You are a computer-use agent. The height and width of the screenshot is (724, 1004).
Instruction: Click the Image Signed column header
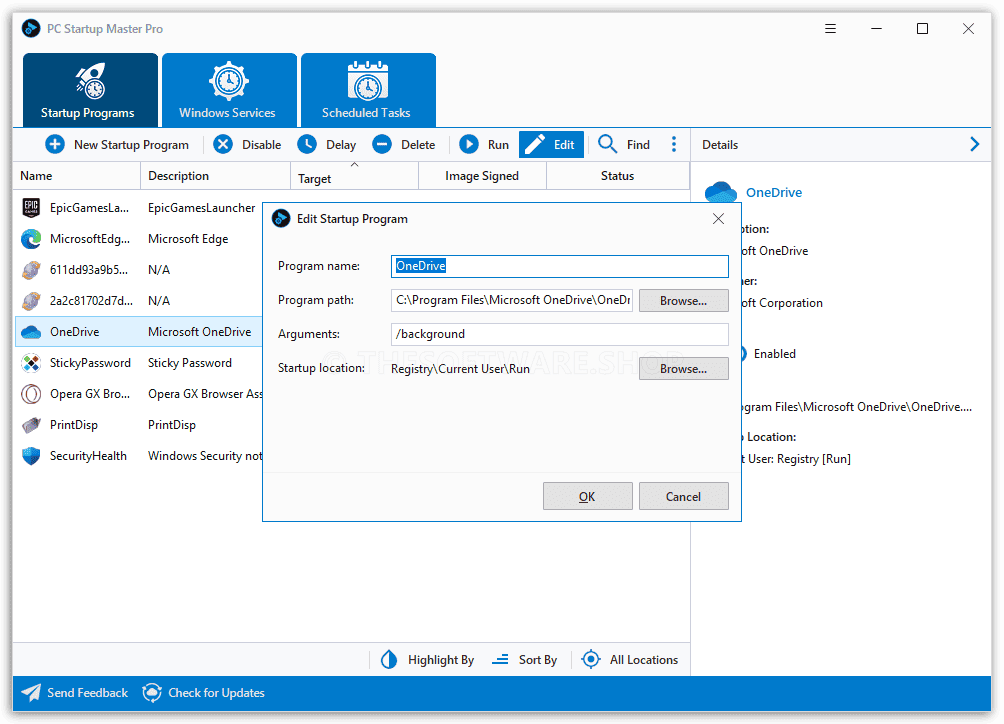(x=483, y=176)
